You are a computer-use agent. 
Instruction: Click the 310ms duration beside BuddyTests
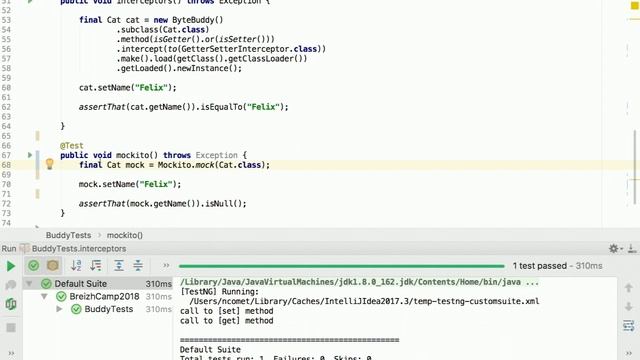158,309
